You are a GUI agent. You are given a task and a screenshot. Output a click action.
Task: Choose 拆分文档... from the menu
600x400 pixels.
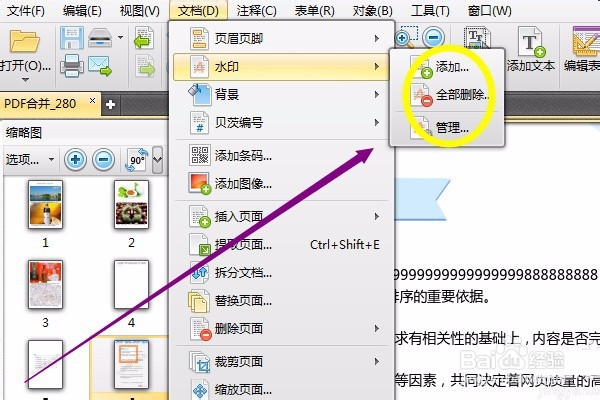click(x=284, y=273)
